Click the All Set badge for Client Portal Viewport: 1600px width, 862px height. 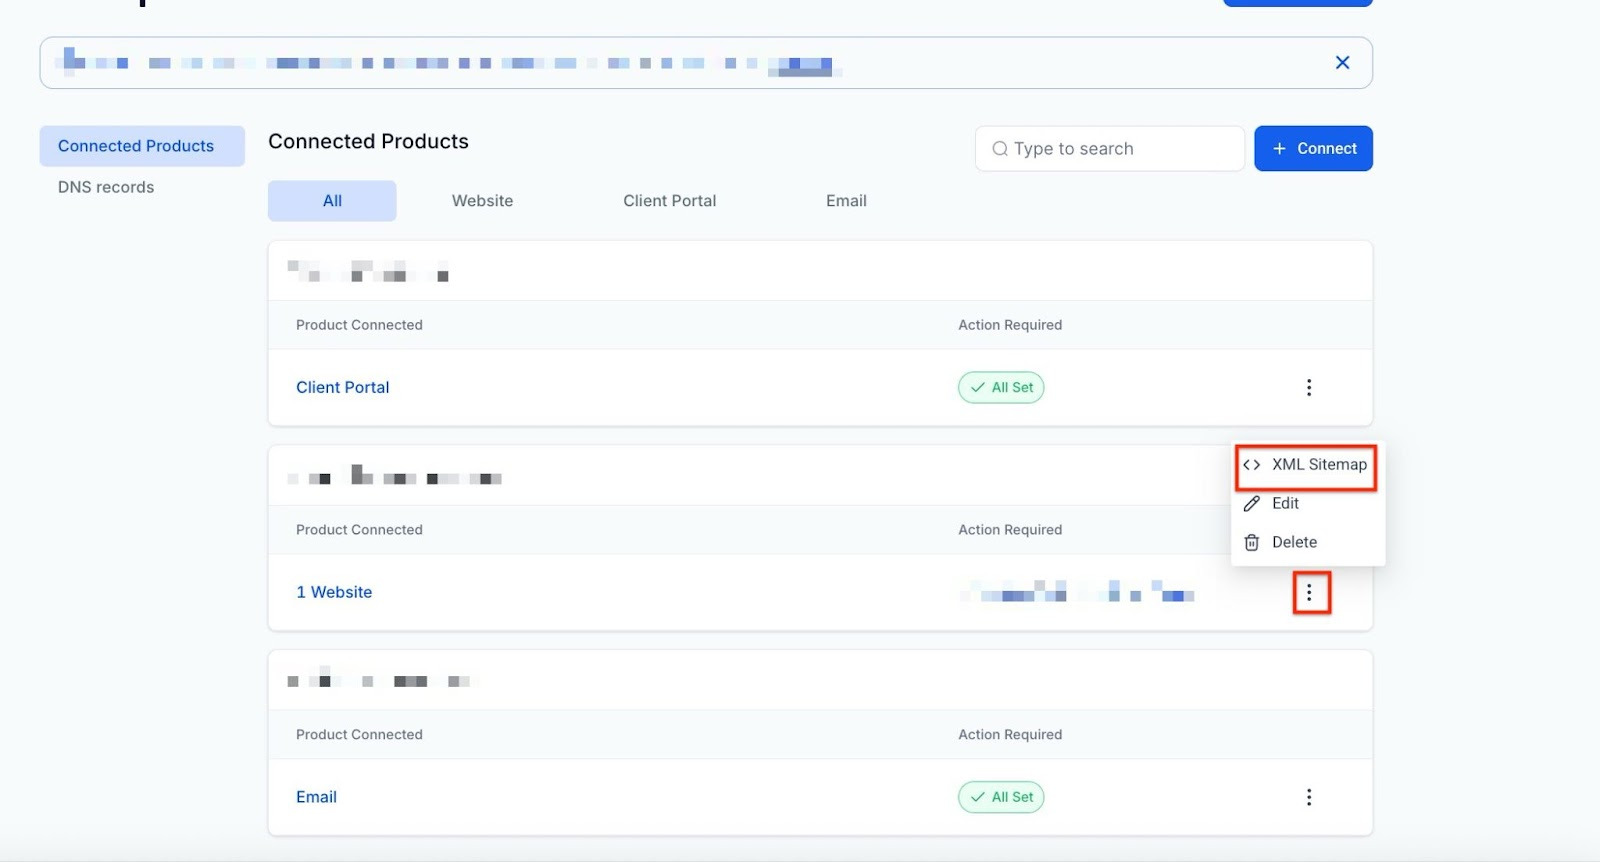pos(1001,388)
